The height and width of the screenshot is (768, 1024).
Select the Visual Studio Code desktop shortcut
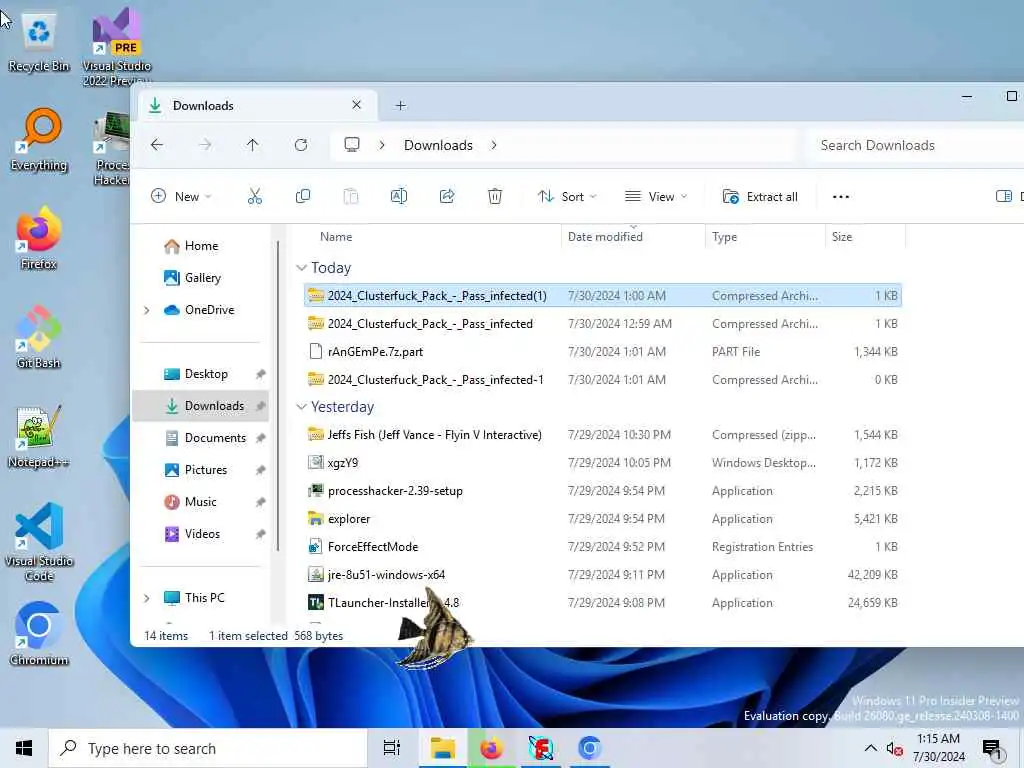click(x=39, y=542)
